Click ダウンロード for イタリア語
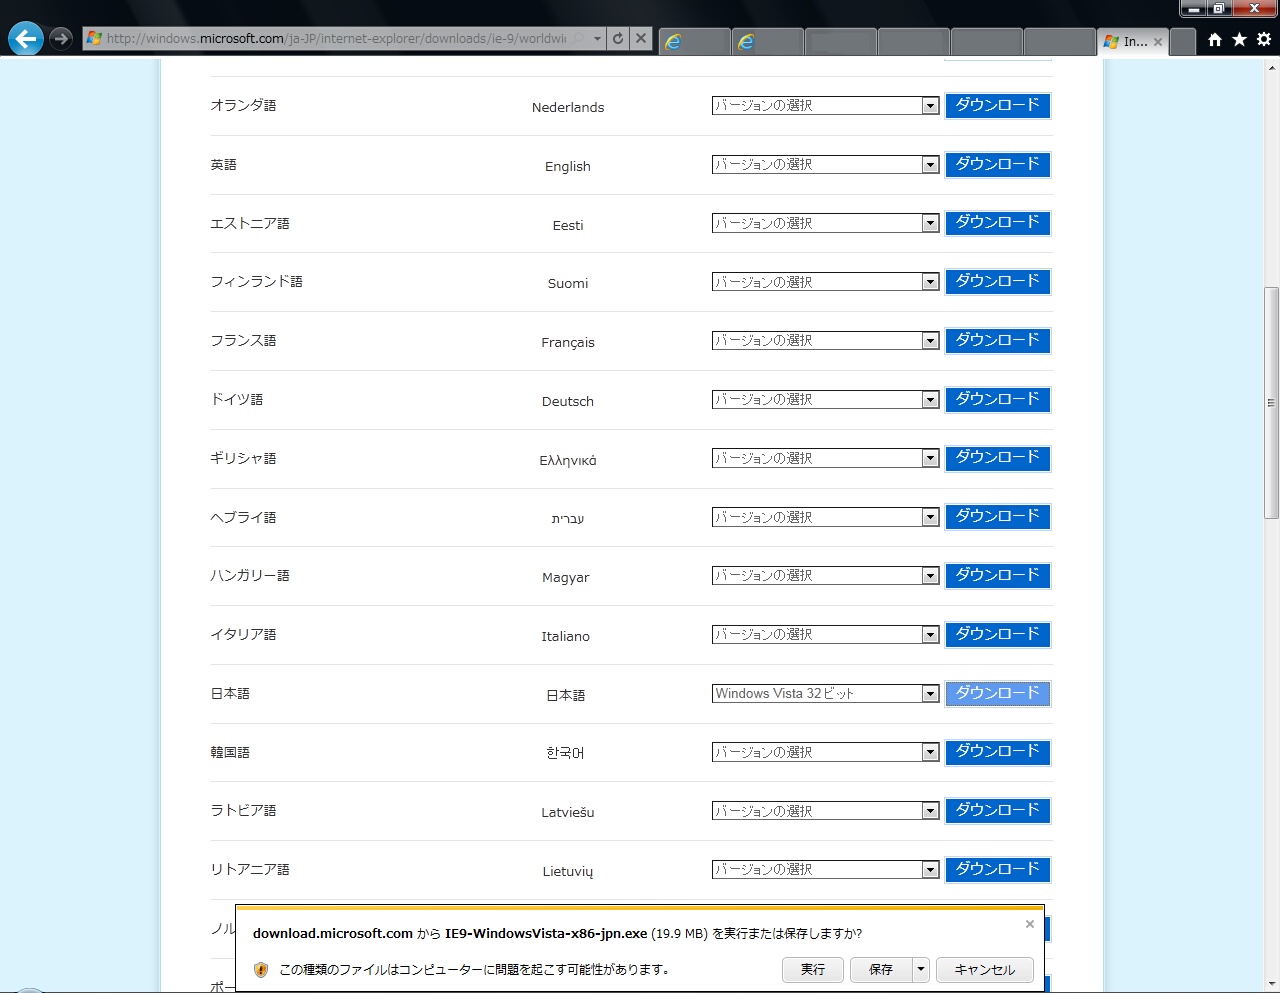 (998, 634)
